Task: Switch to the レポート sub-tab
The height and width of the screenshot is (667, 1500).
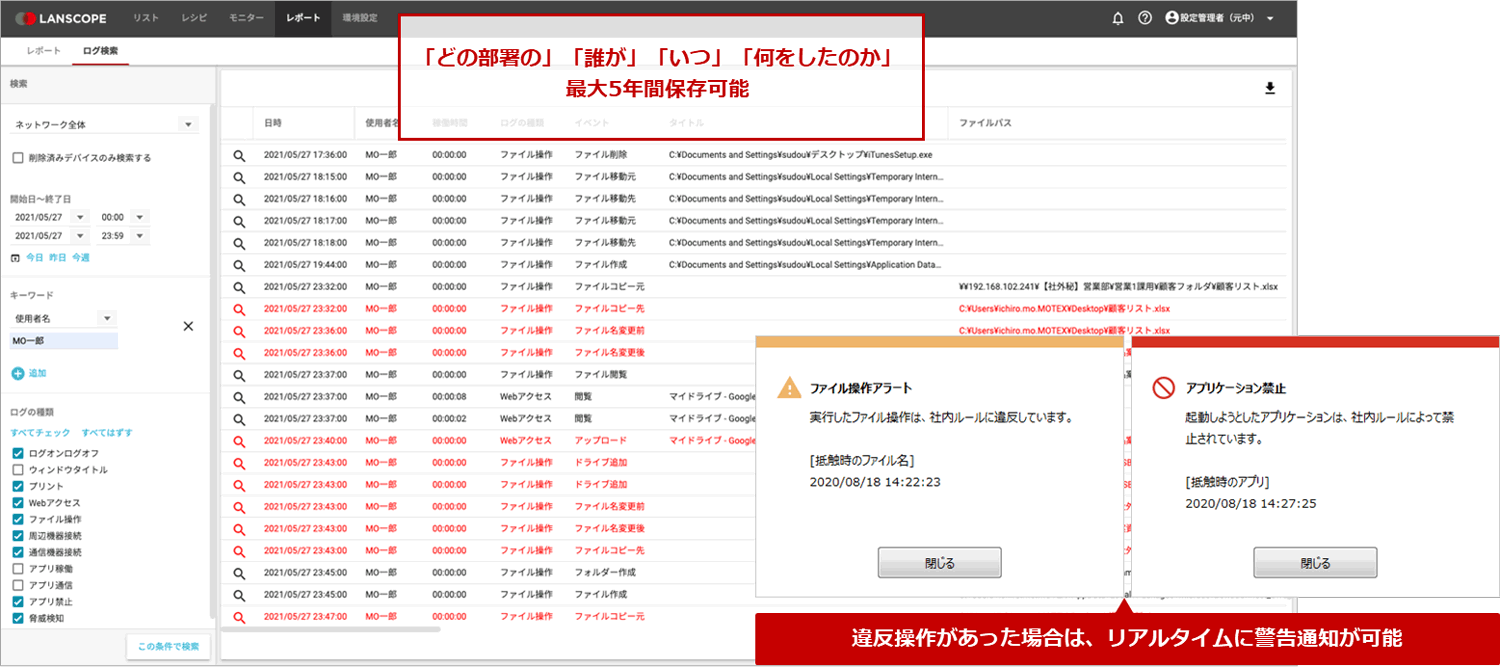Action: coord(44,50)
